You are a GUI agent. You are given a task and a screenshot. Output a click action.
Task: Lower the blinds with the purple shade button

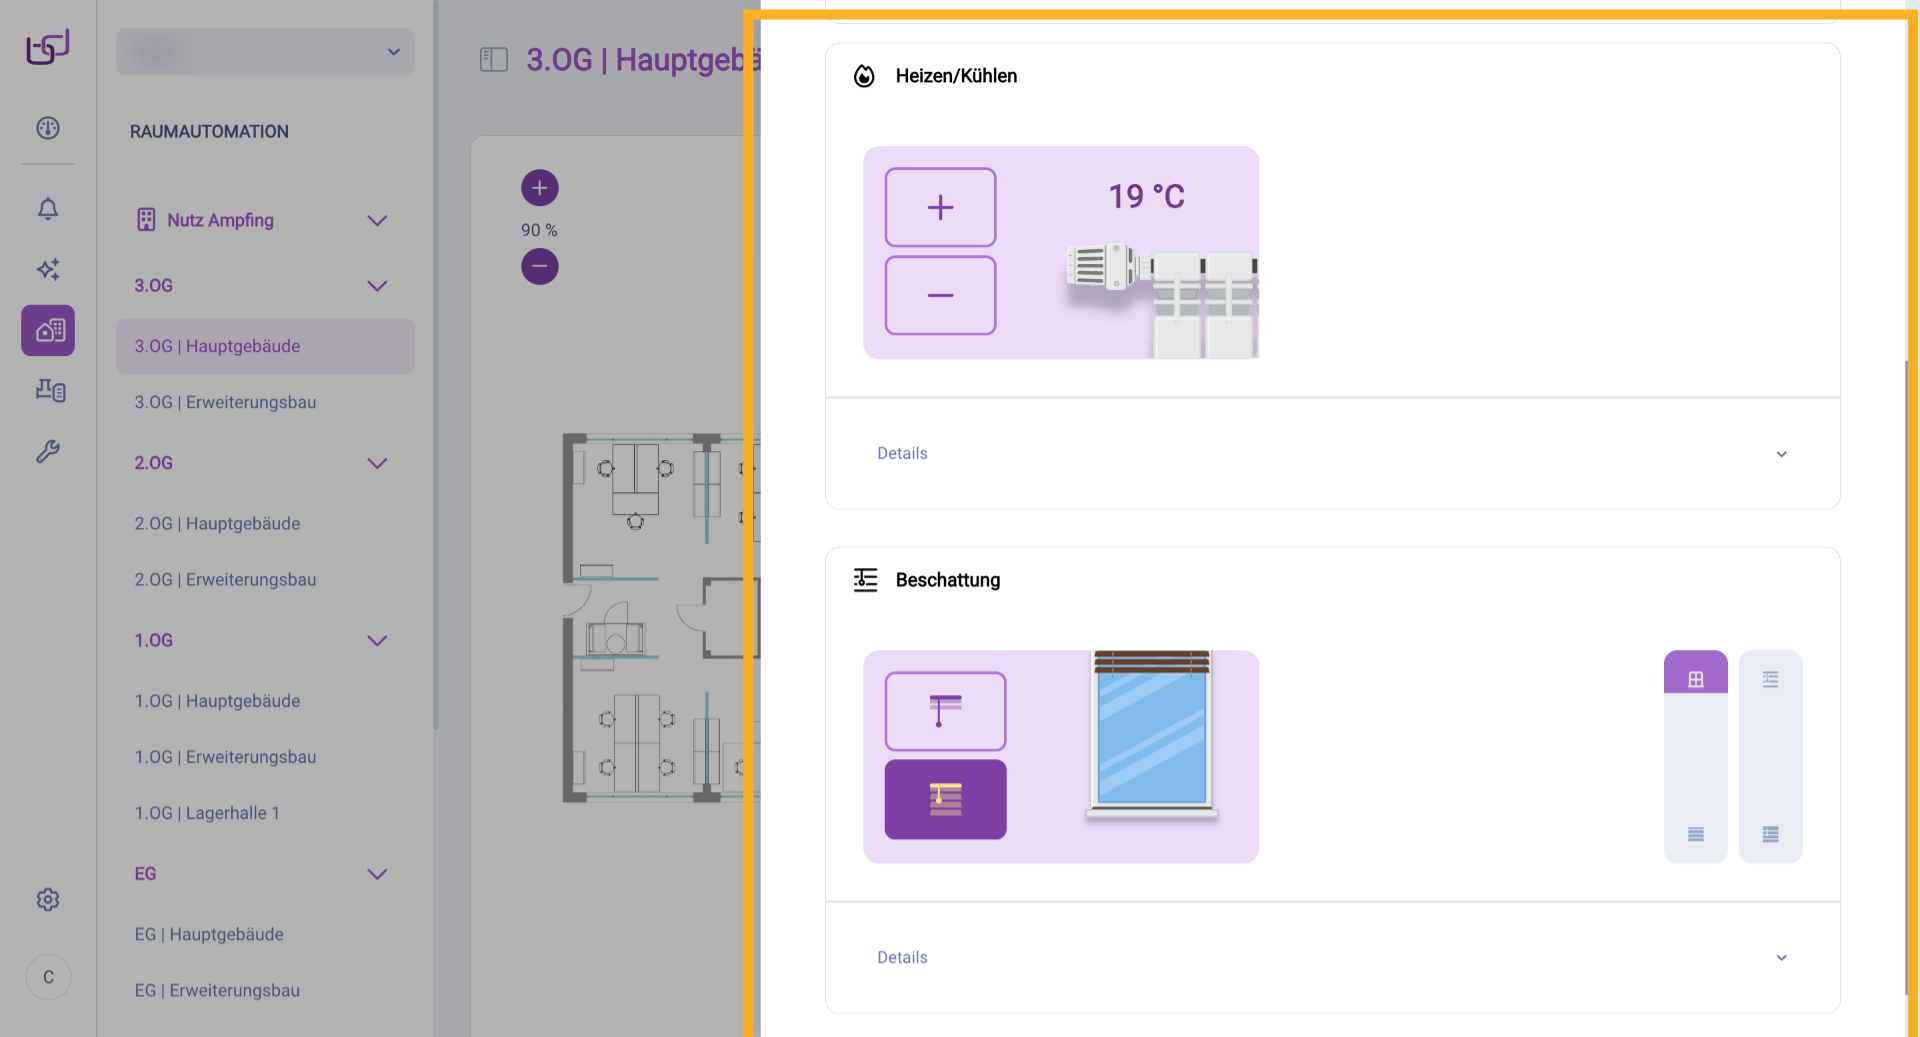[x=945, y=799]
